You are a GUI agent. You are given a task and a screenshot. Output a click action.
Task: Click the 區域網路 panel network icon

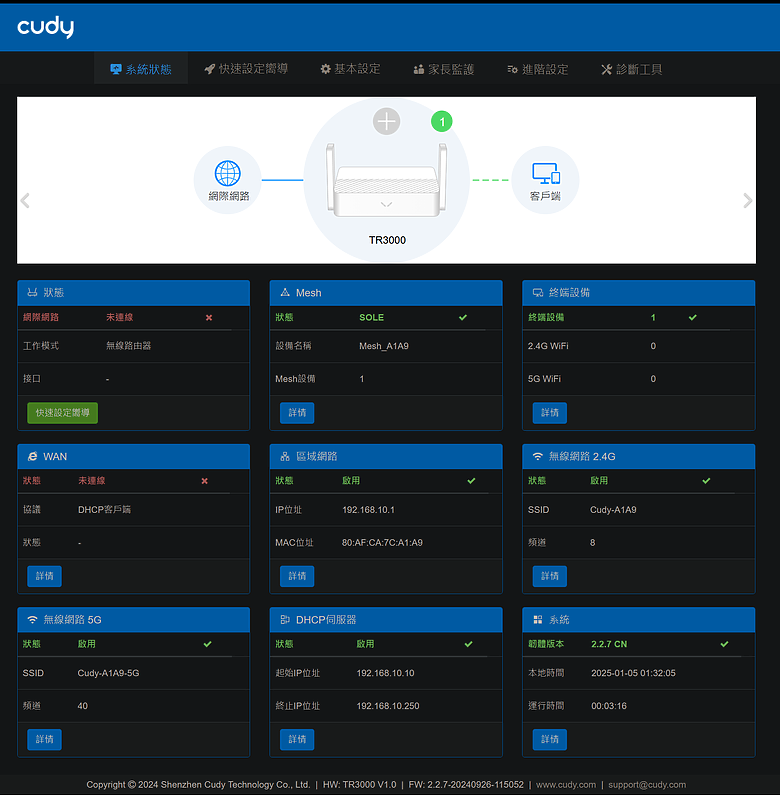pos(285,456)
